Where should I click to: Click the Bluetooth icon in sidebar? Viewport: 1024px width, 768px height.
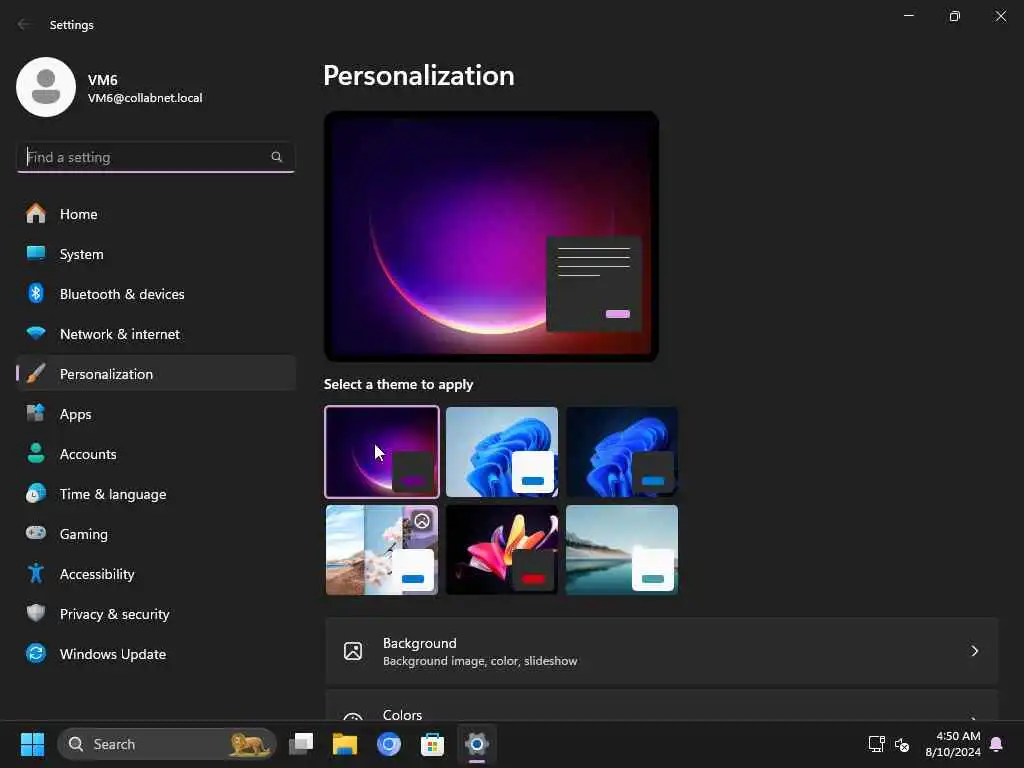tap(36, 294)
